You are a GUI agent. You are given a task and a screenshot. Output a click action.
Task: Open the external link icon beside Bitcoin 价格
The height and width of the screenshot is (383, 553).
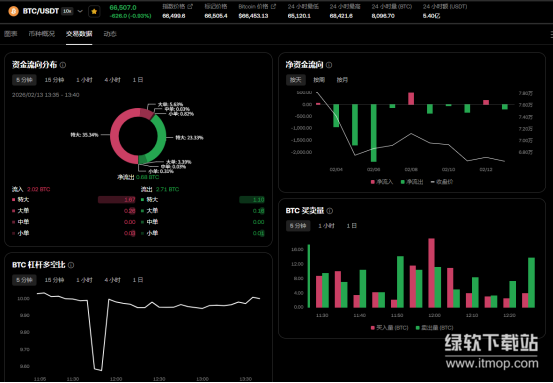pyautogui.click(x=273, y=6)
